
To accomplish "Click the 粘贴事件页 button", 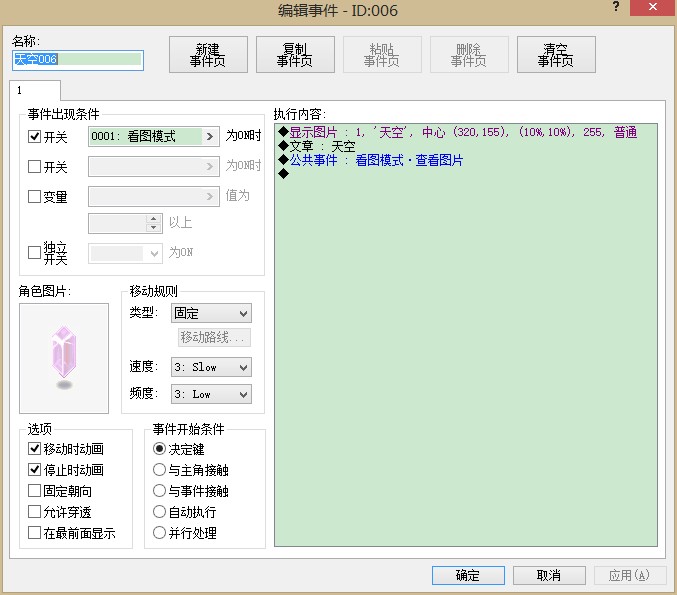I will [382, 55].
